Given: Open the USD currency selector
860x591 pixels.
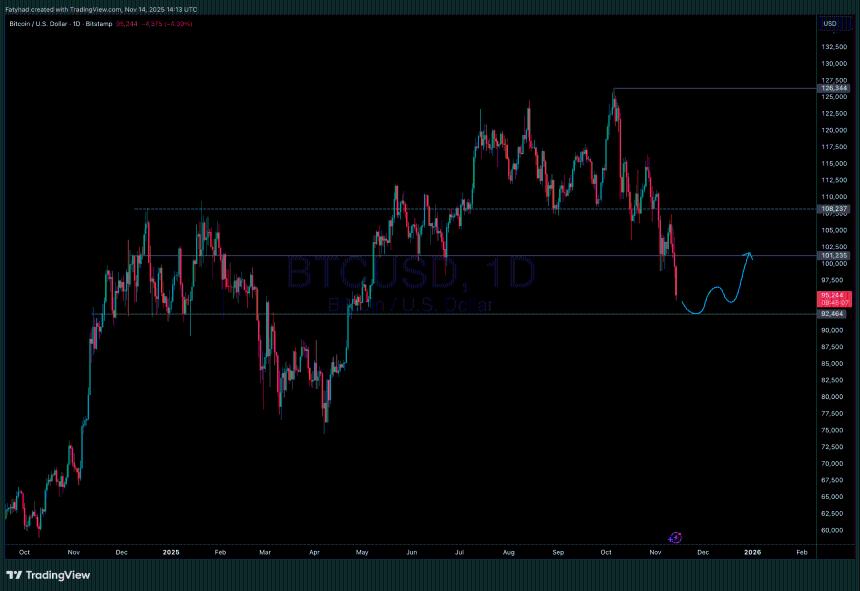Looking at the screenshot, I should [830, 23].
